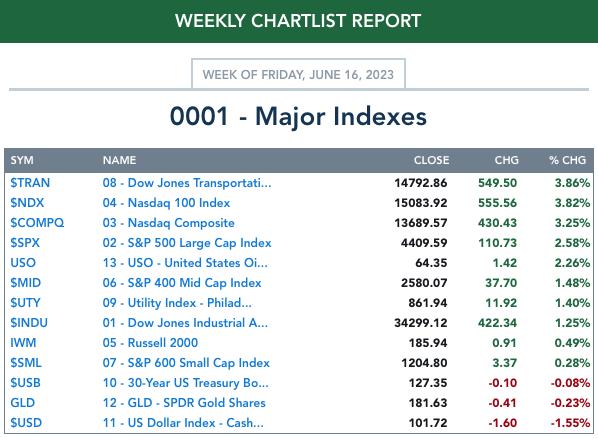Open the $NDX symbol link
The image size is (598, 438).
[27, 203]
